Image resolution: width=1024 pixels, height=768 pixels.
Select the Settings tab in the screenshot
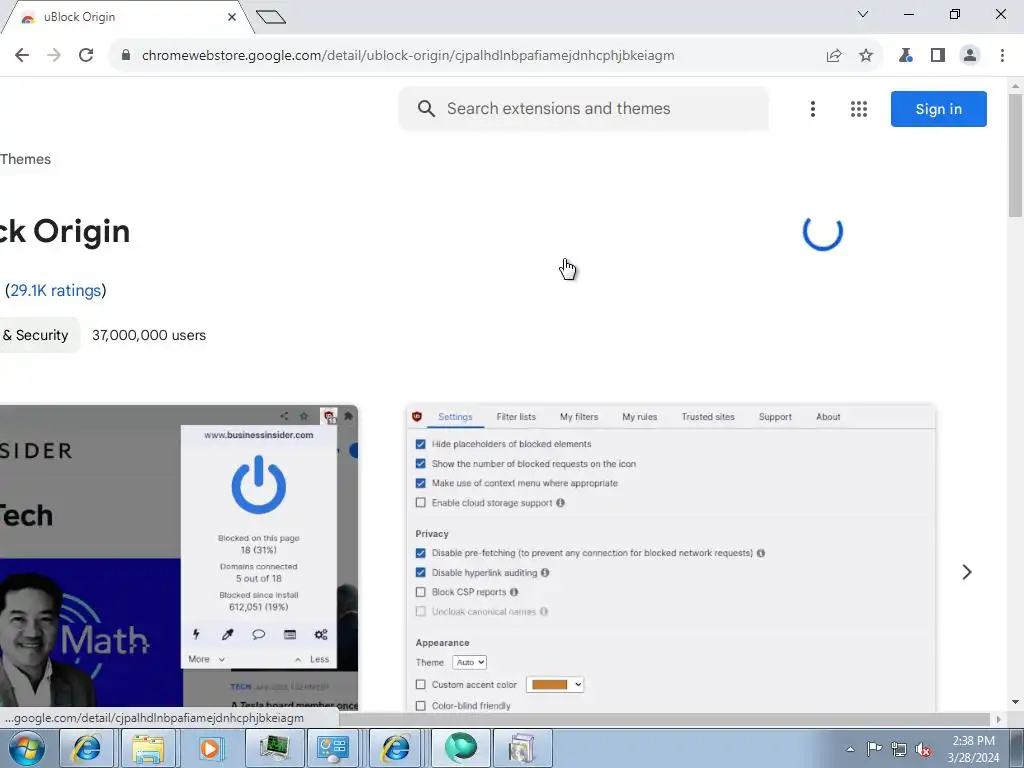coord(455,417)
